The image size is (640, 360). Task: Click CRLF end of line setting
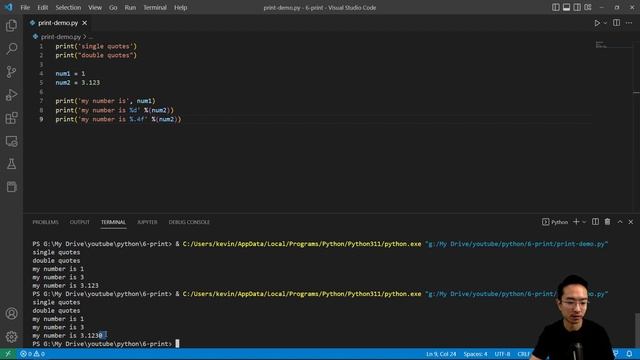524,354
